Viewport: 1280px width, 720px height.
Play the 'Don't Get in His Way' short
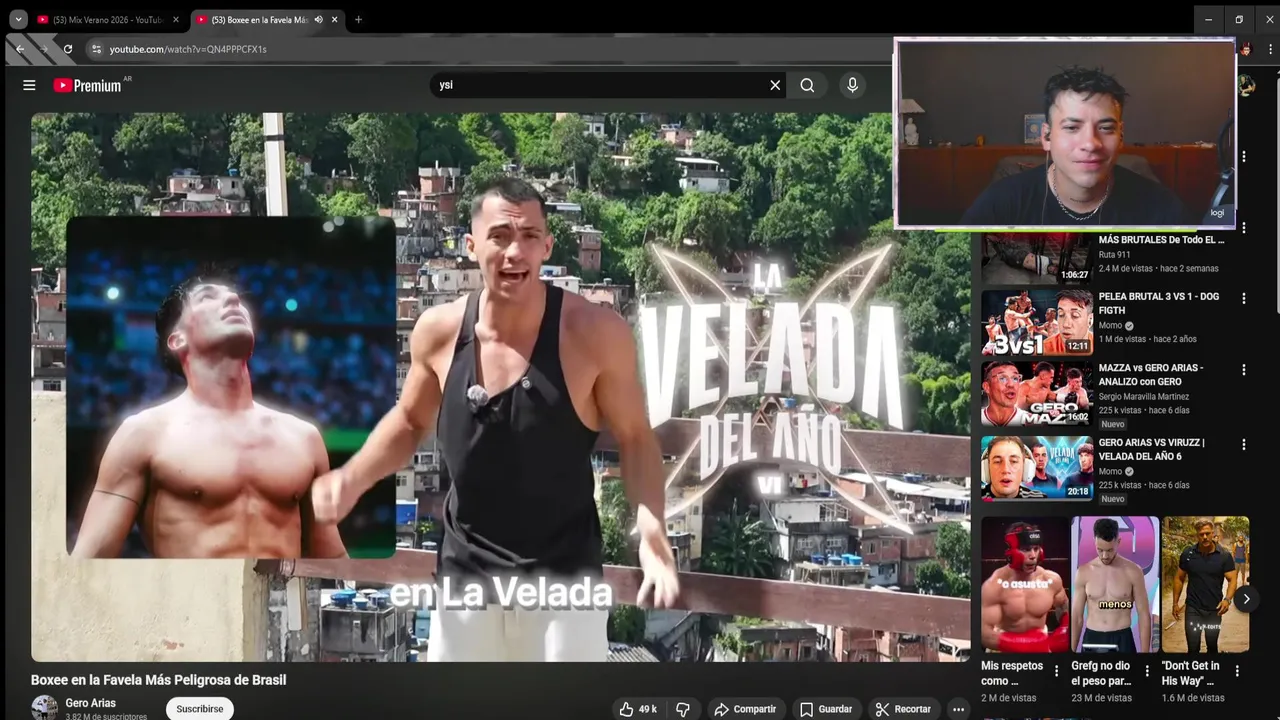coord(1205,584)
